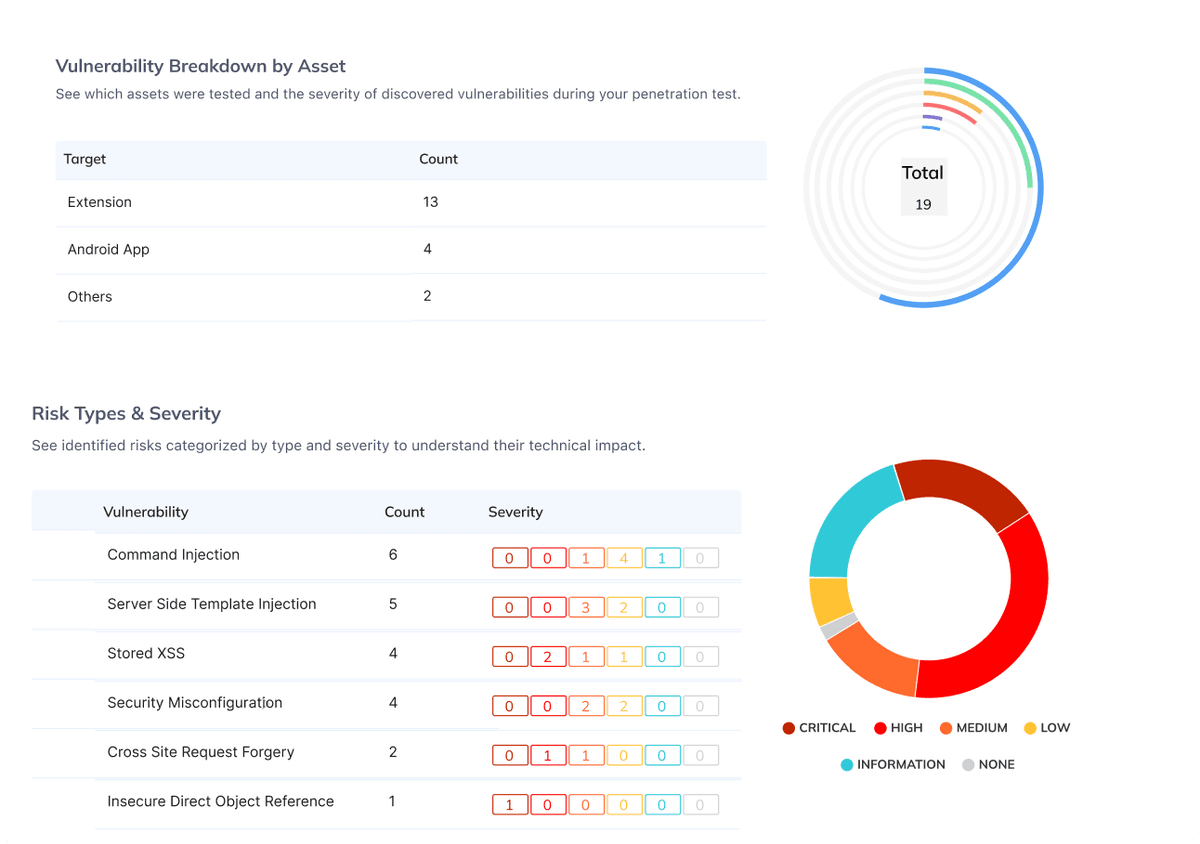Viewport: 1200px width, 844px height.
Task: Click the CRITICAL legend marker below the donut chart
Action: coord(789,728)
